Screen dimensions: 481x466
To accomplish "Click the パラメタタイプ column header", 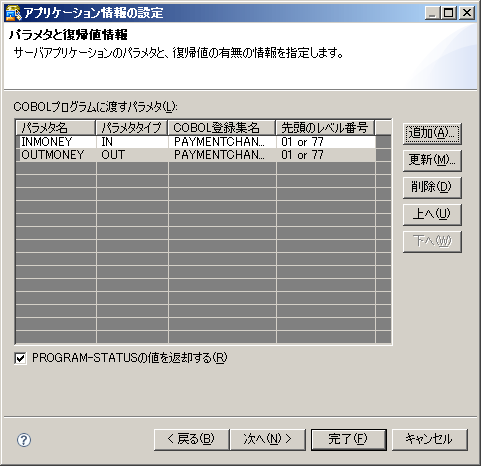I will [x=132, y=128].
